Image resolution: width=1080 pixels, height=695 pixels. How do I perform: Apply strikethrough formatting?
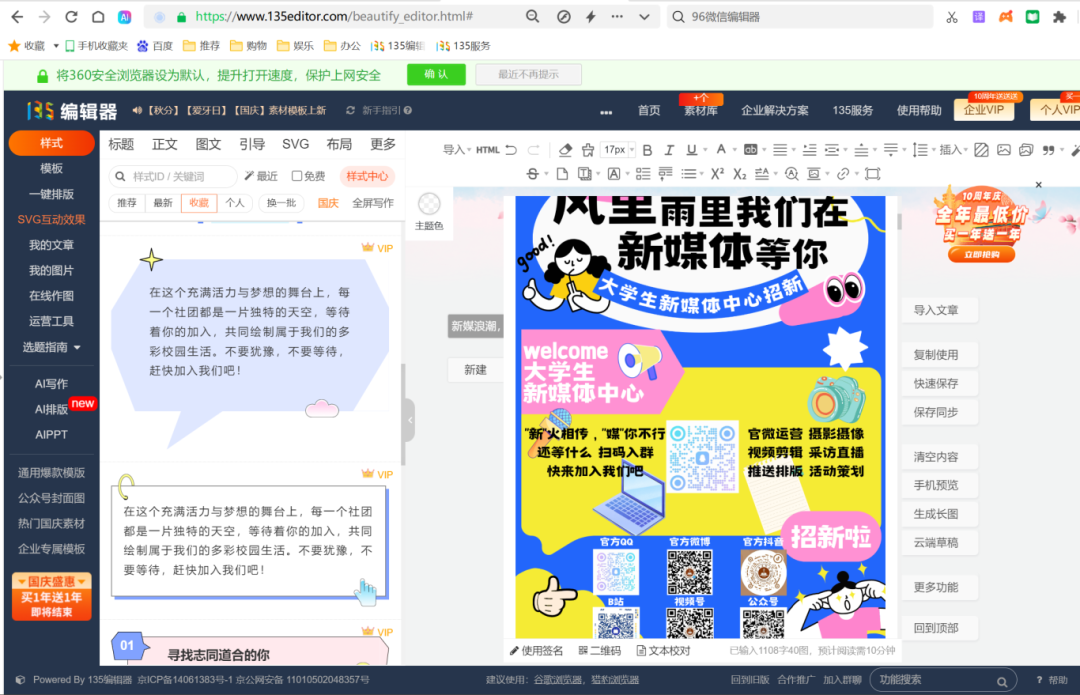click(532, 174)
